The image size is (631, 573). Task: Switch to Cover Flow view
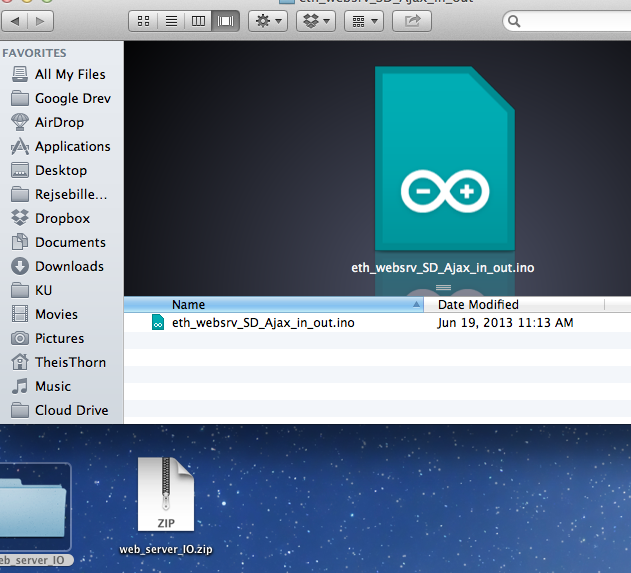[225, 21]
